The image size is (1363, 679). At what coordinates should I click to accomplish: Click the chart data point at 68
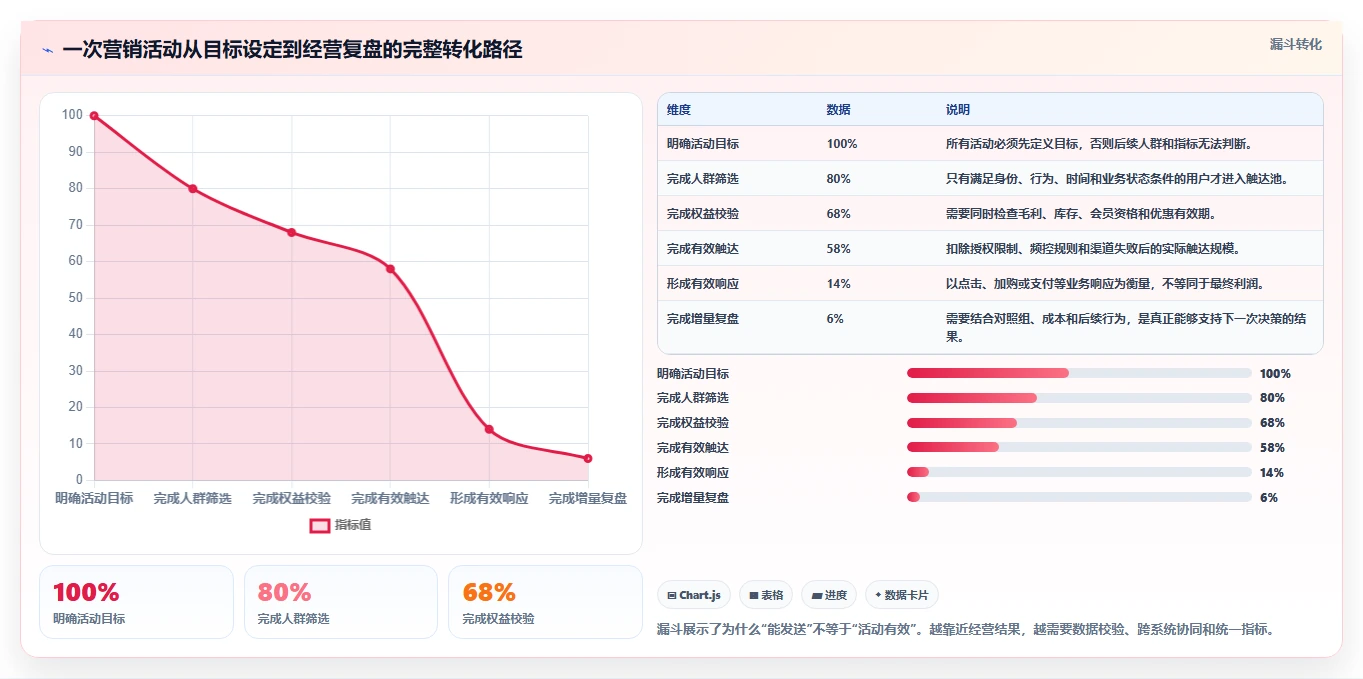(x=292, y=232)
